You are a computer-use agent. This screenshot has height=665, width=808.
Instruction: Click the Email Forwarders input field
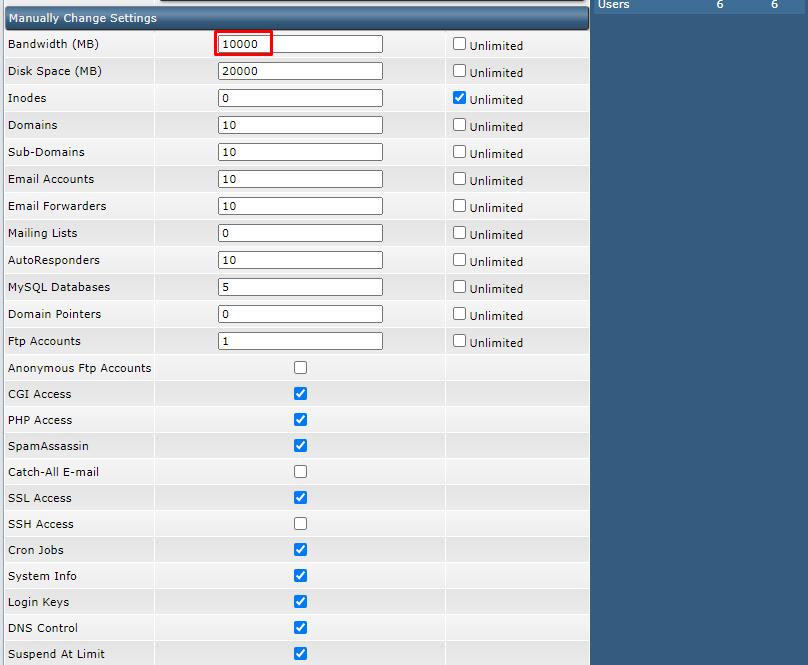coord(300,206)
